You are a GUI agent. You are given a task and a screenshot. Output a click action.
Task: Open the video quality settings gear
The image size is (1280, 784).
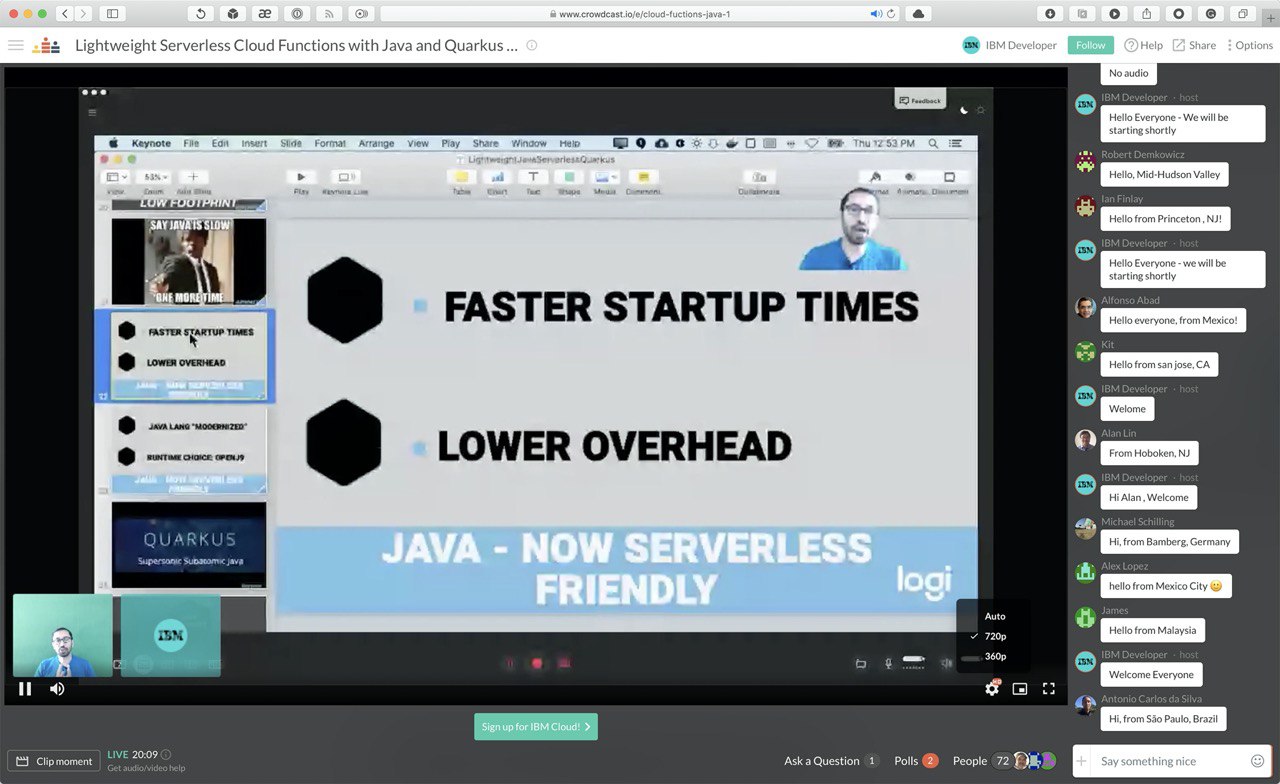point(992,688)
